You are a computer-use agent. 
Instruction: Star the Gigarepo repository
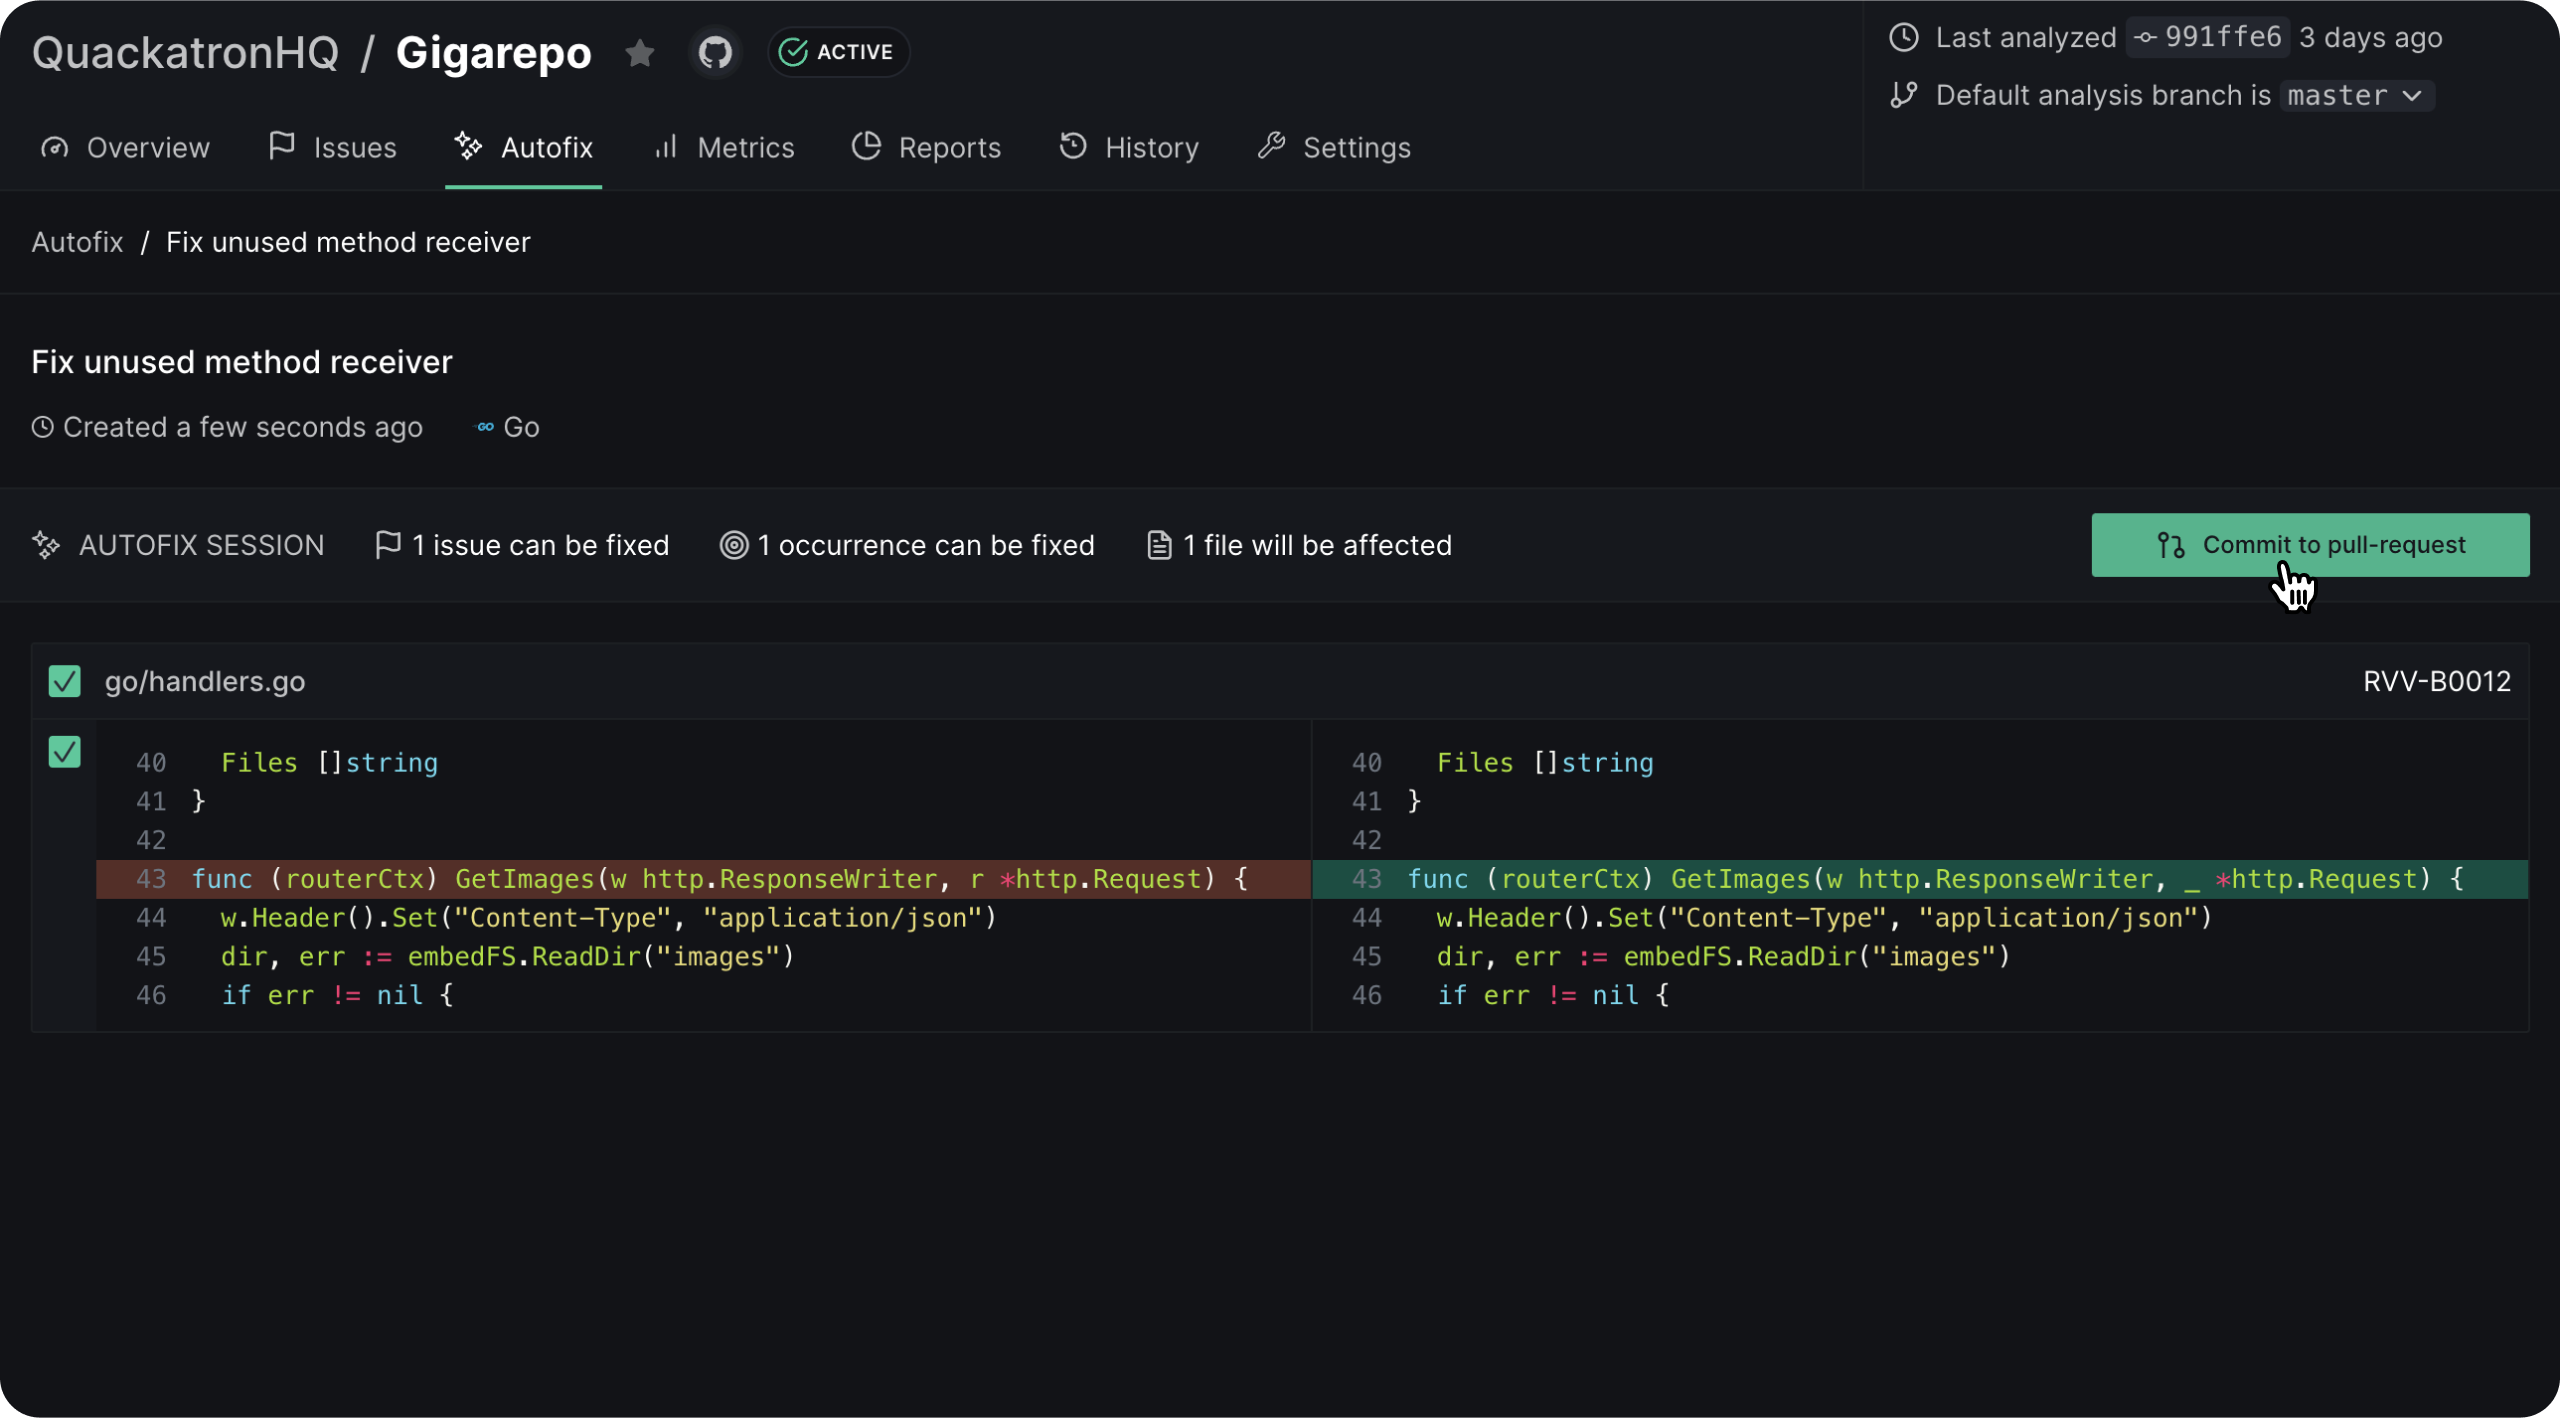[640, 52]
